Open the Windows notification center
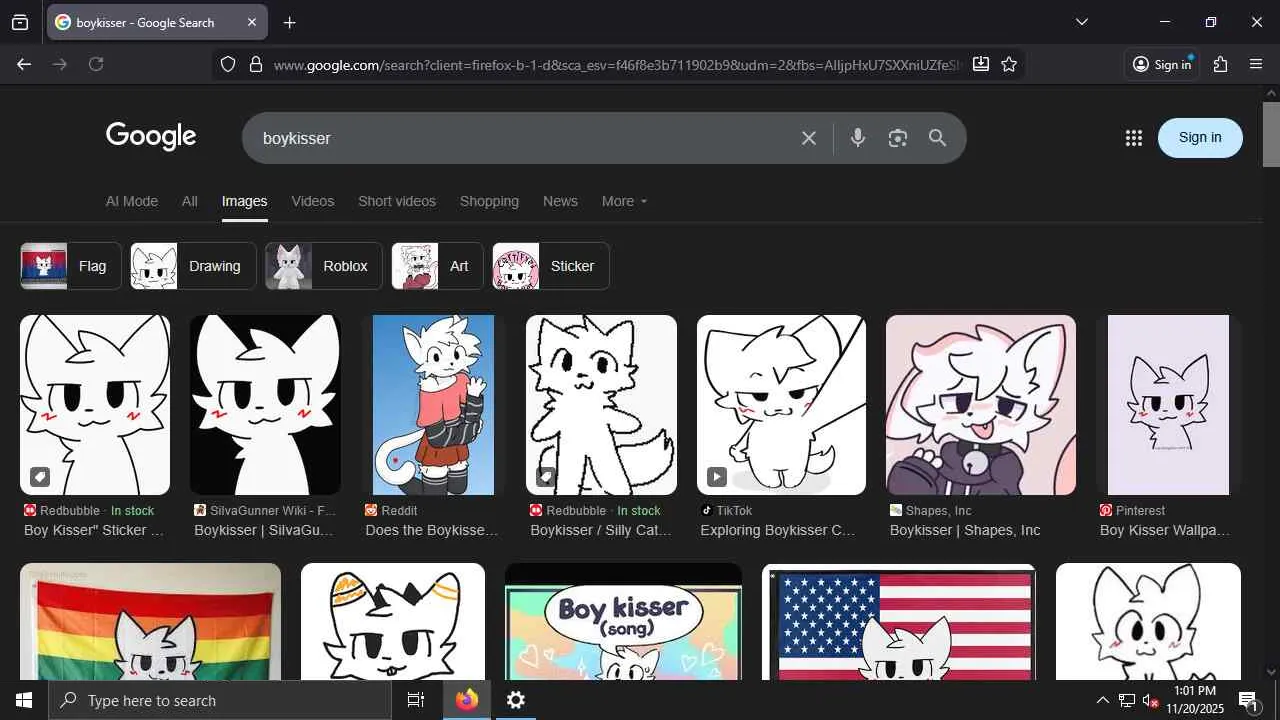1280x720 pixels. 1249,700
